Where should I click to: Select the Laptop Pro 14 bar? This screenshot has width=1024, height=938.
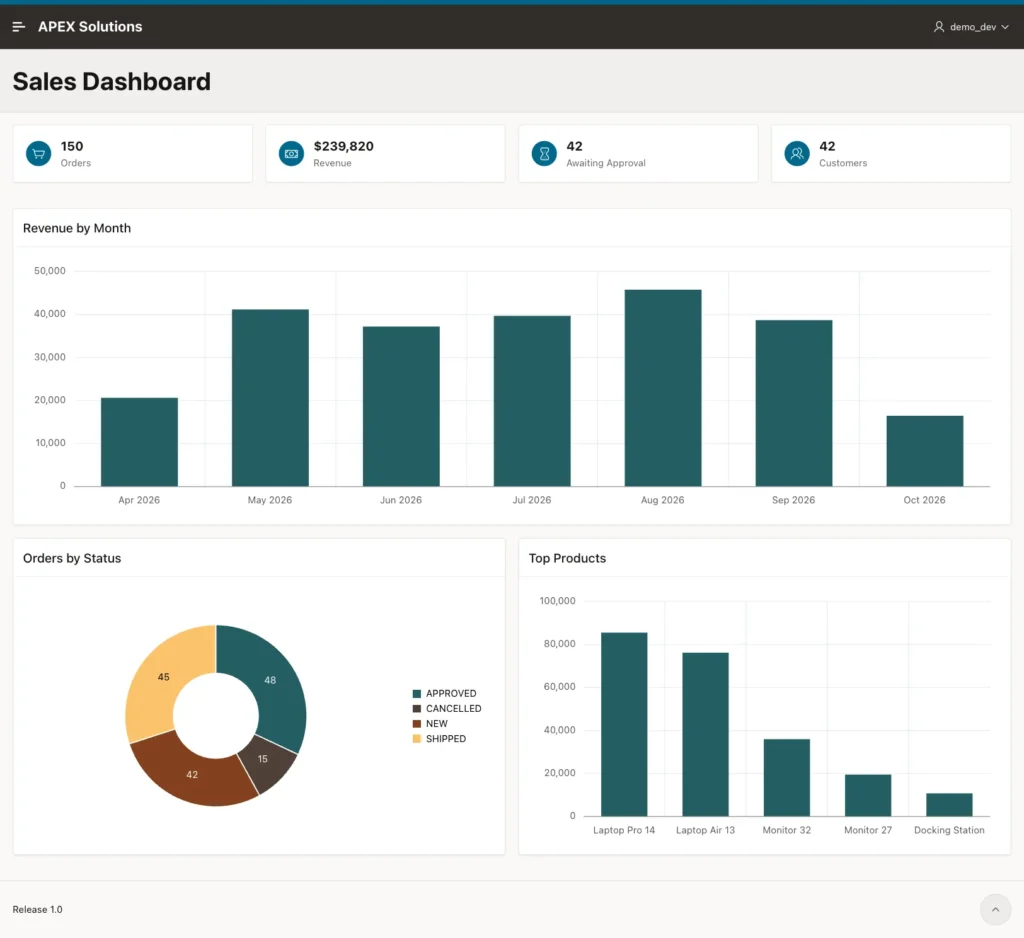click(x=624, y=724)
